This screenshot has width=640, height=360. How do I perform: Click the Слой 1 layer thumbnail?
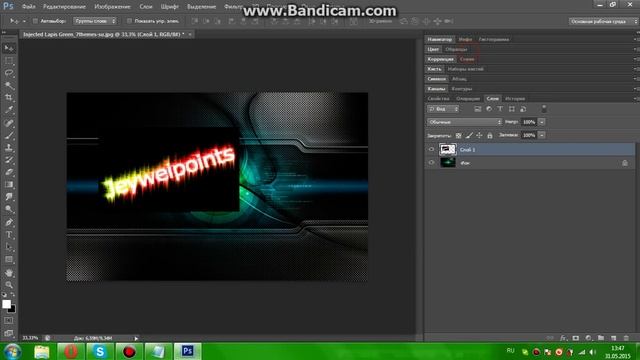click(x=448, y=149)
